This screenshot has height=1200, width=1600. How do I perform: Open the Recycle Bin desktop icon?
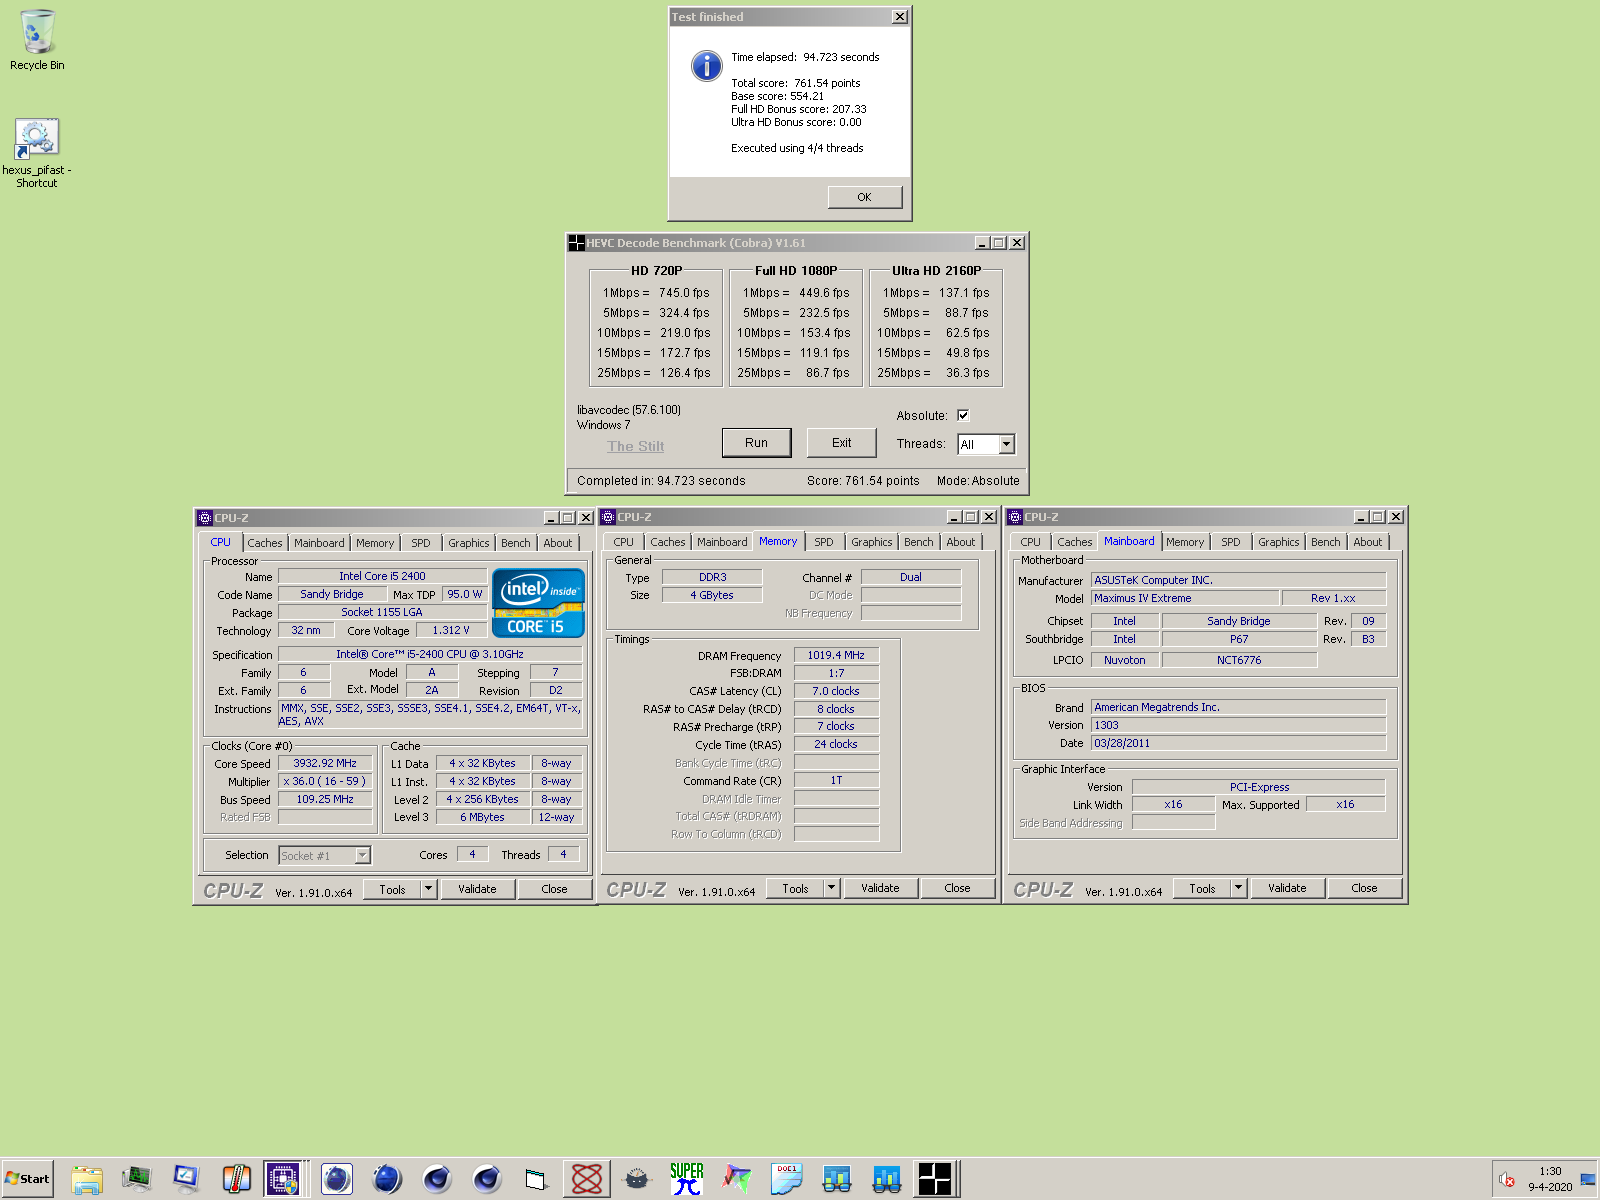(37, 40)
